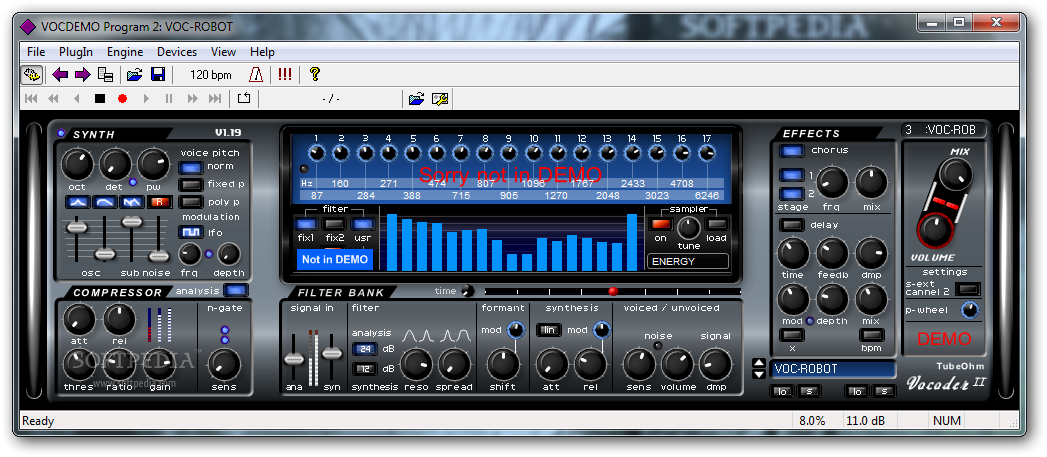The image size is (1047, 457).
Task: Toggle the sampler on button
Action: point(660,224)
